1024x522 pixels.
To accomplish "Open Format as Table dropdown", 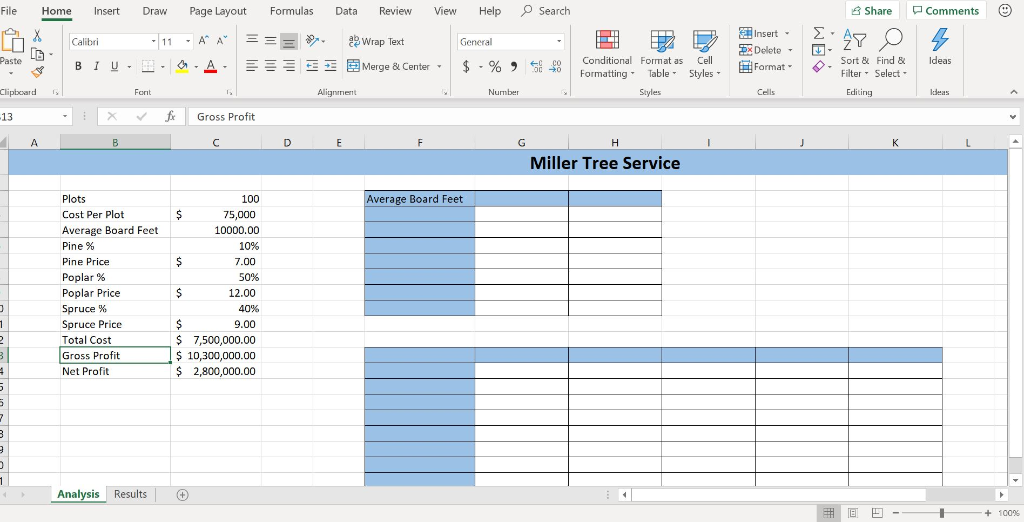I will click(662, 54).
